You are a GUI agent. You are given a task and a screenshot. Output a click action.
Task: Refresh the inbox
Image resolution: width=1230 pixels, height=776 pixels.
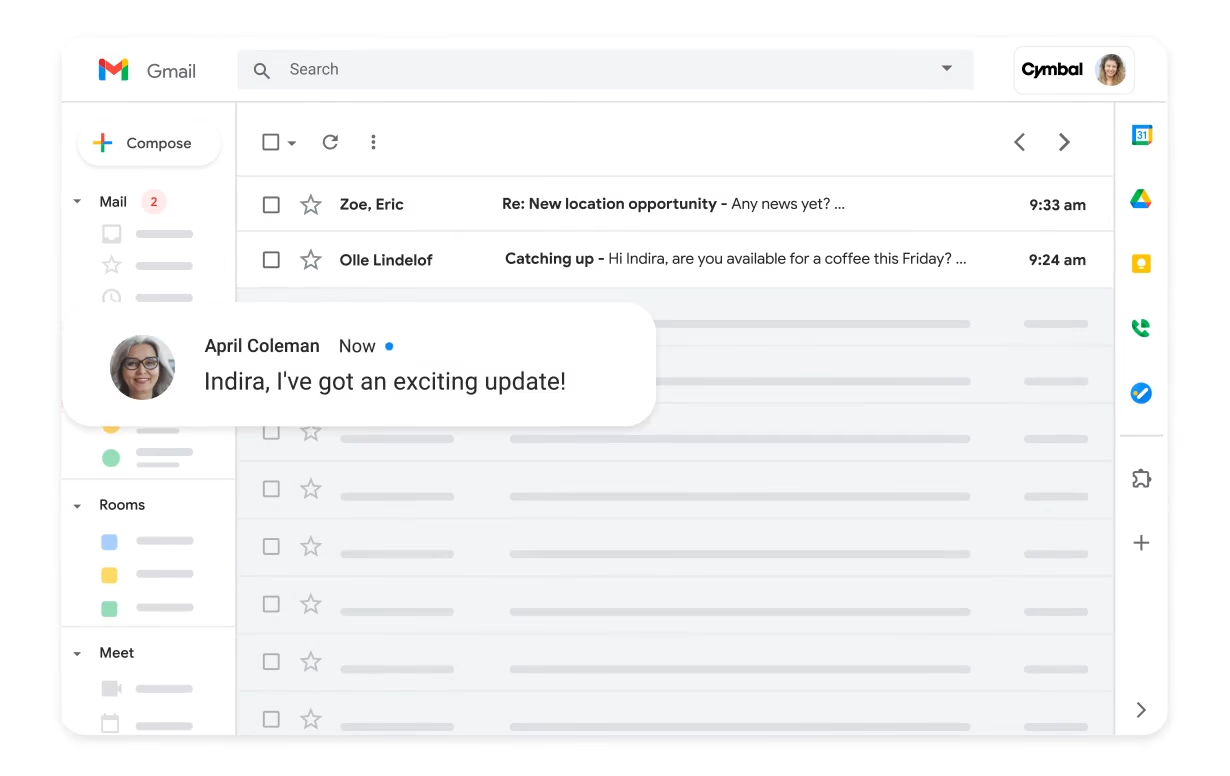tap(330, 142)
